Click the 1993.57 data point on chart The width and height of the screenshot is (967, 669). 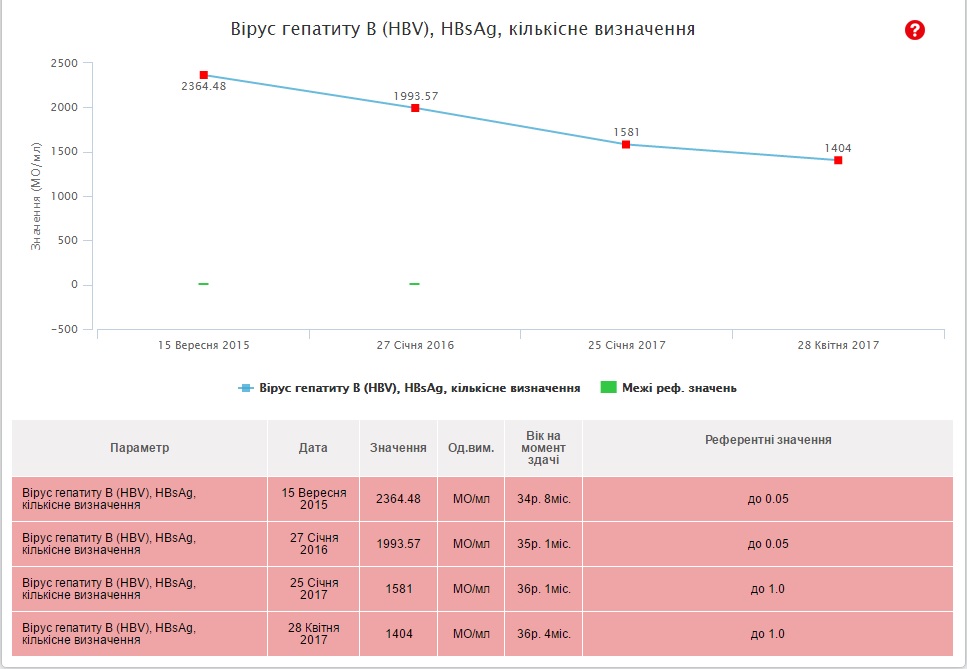pos(415,108)
